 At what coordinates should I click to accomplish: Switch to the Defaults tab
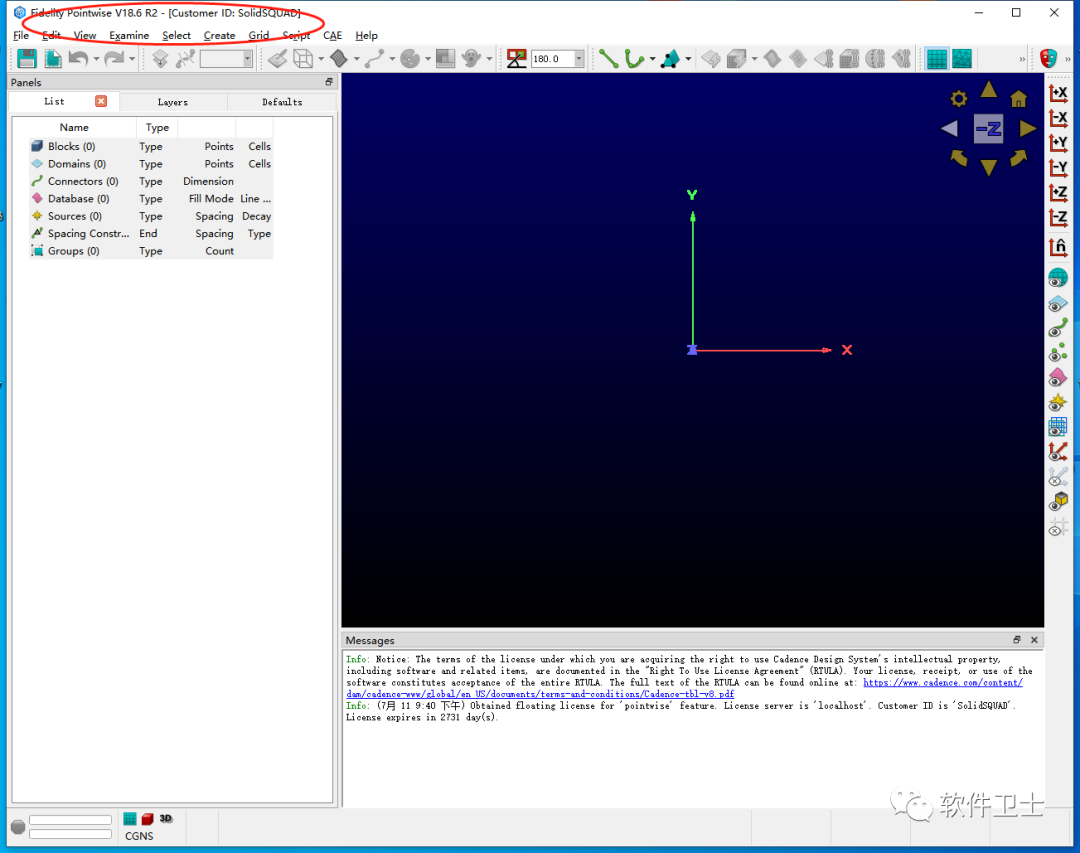[282, 102]
